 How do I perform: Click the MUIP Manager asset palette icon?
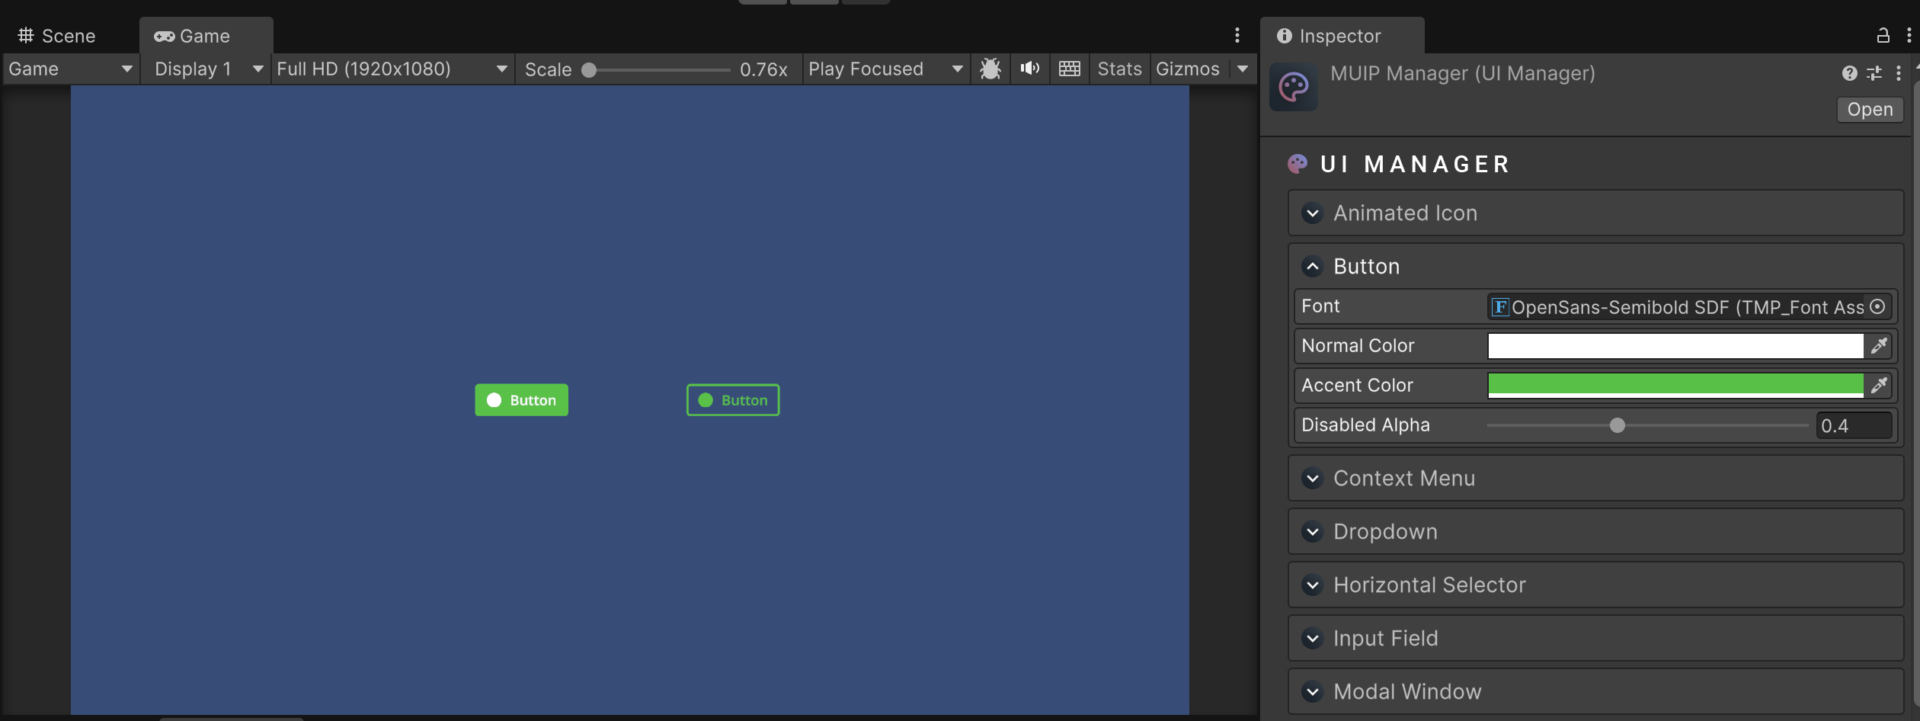(x=1293, y=87)
